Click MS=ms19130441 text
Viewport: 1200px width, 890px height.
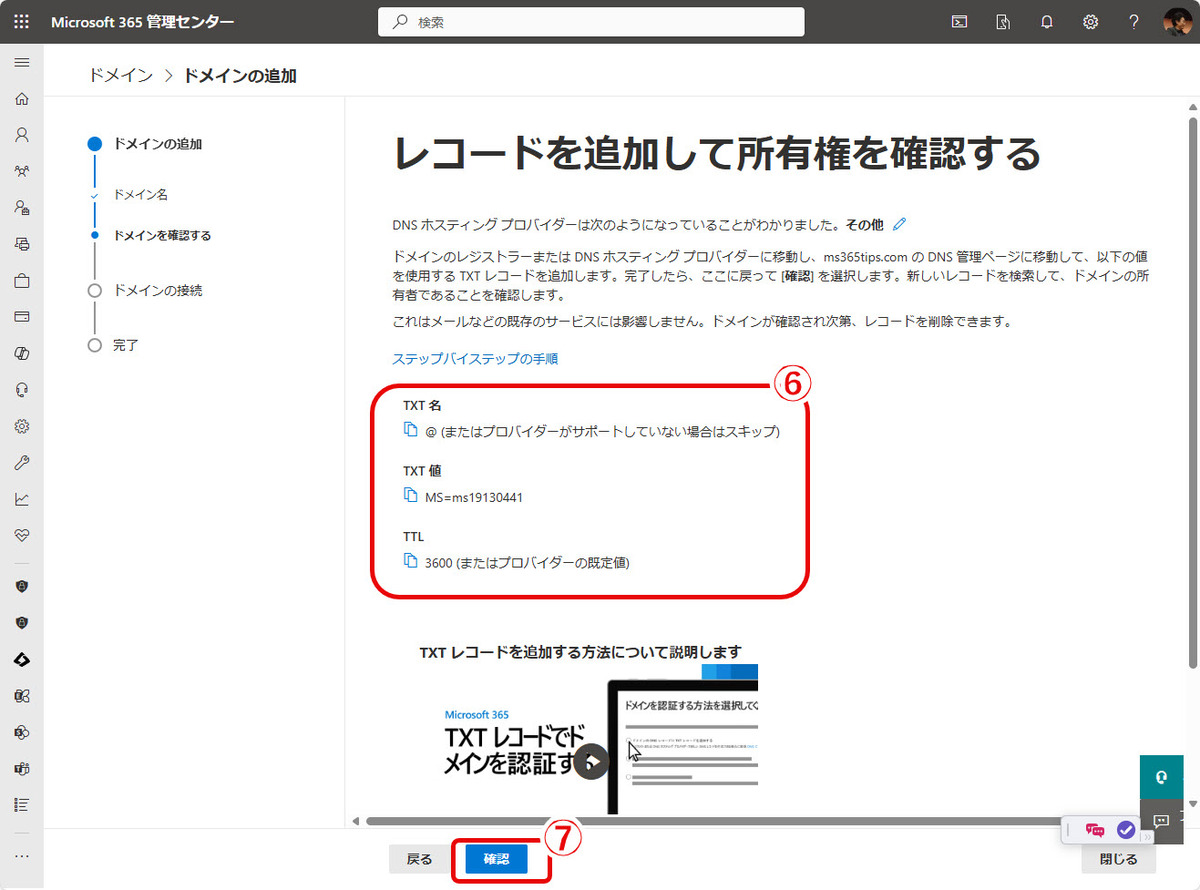[474, 496]
